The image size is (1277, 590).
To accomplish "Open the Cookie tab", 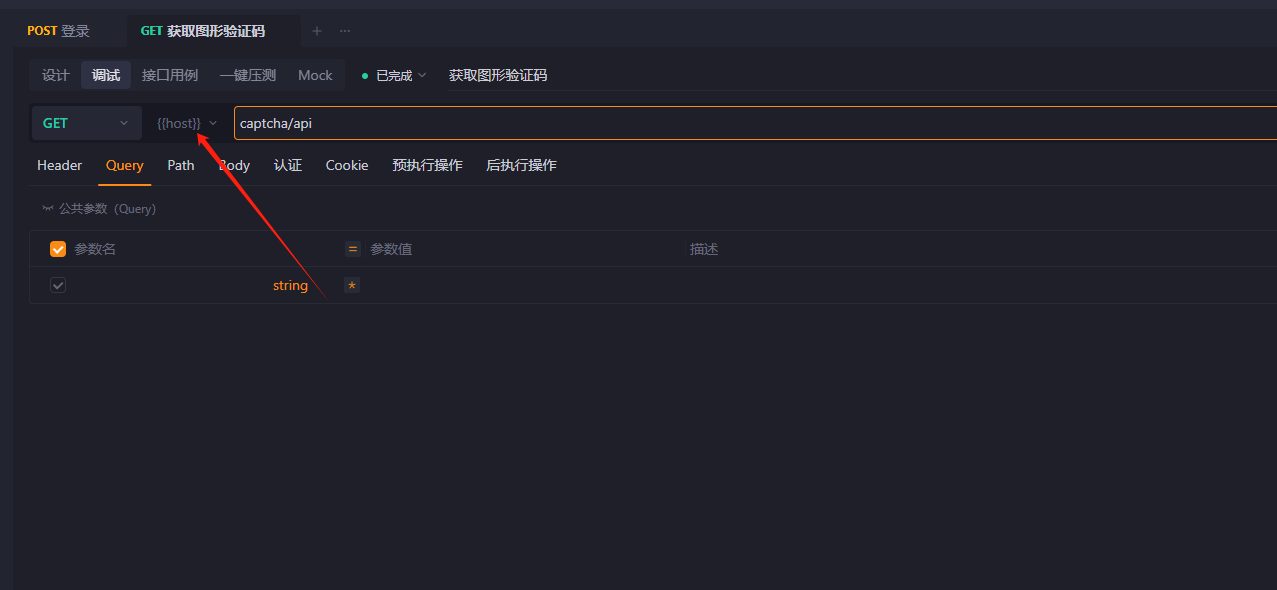I will (347, 165).
